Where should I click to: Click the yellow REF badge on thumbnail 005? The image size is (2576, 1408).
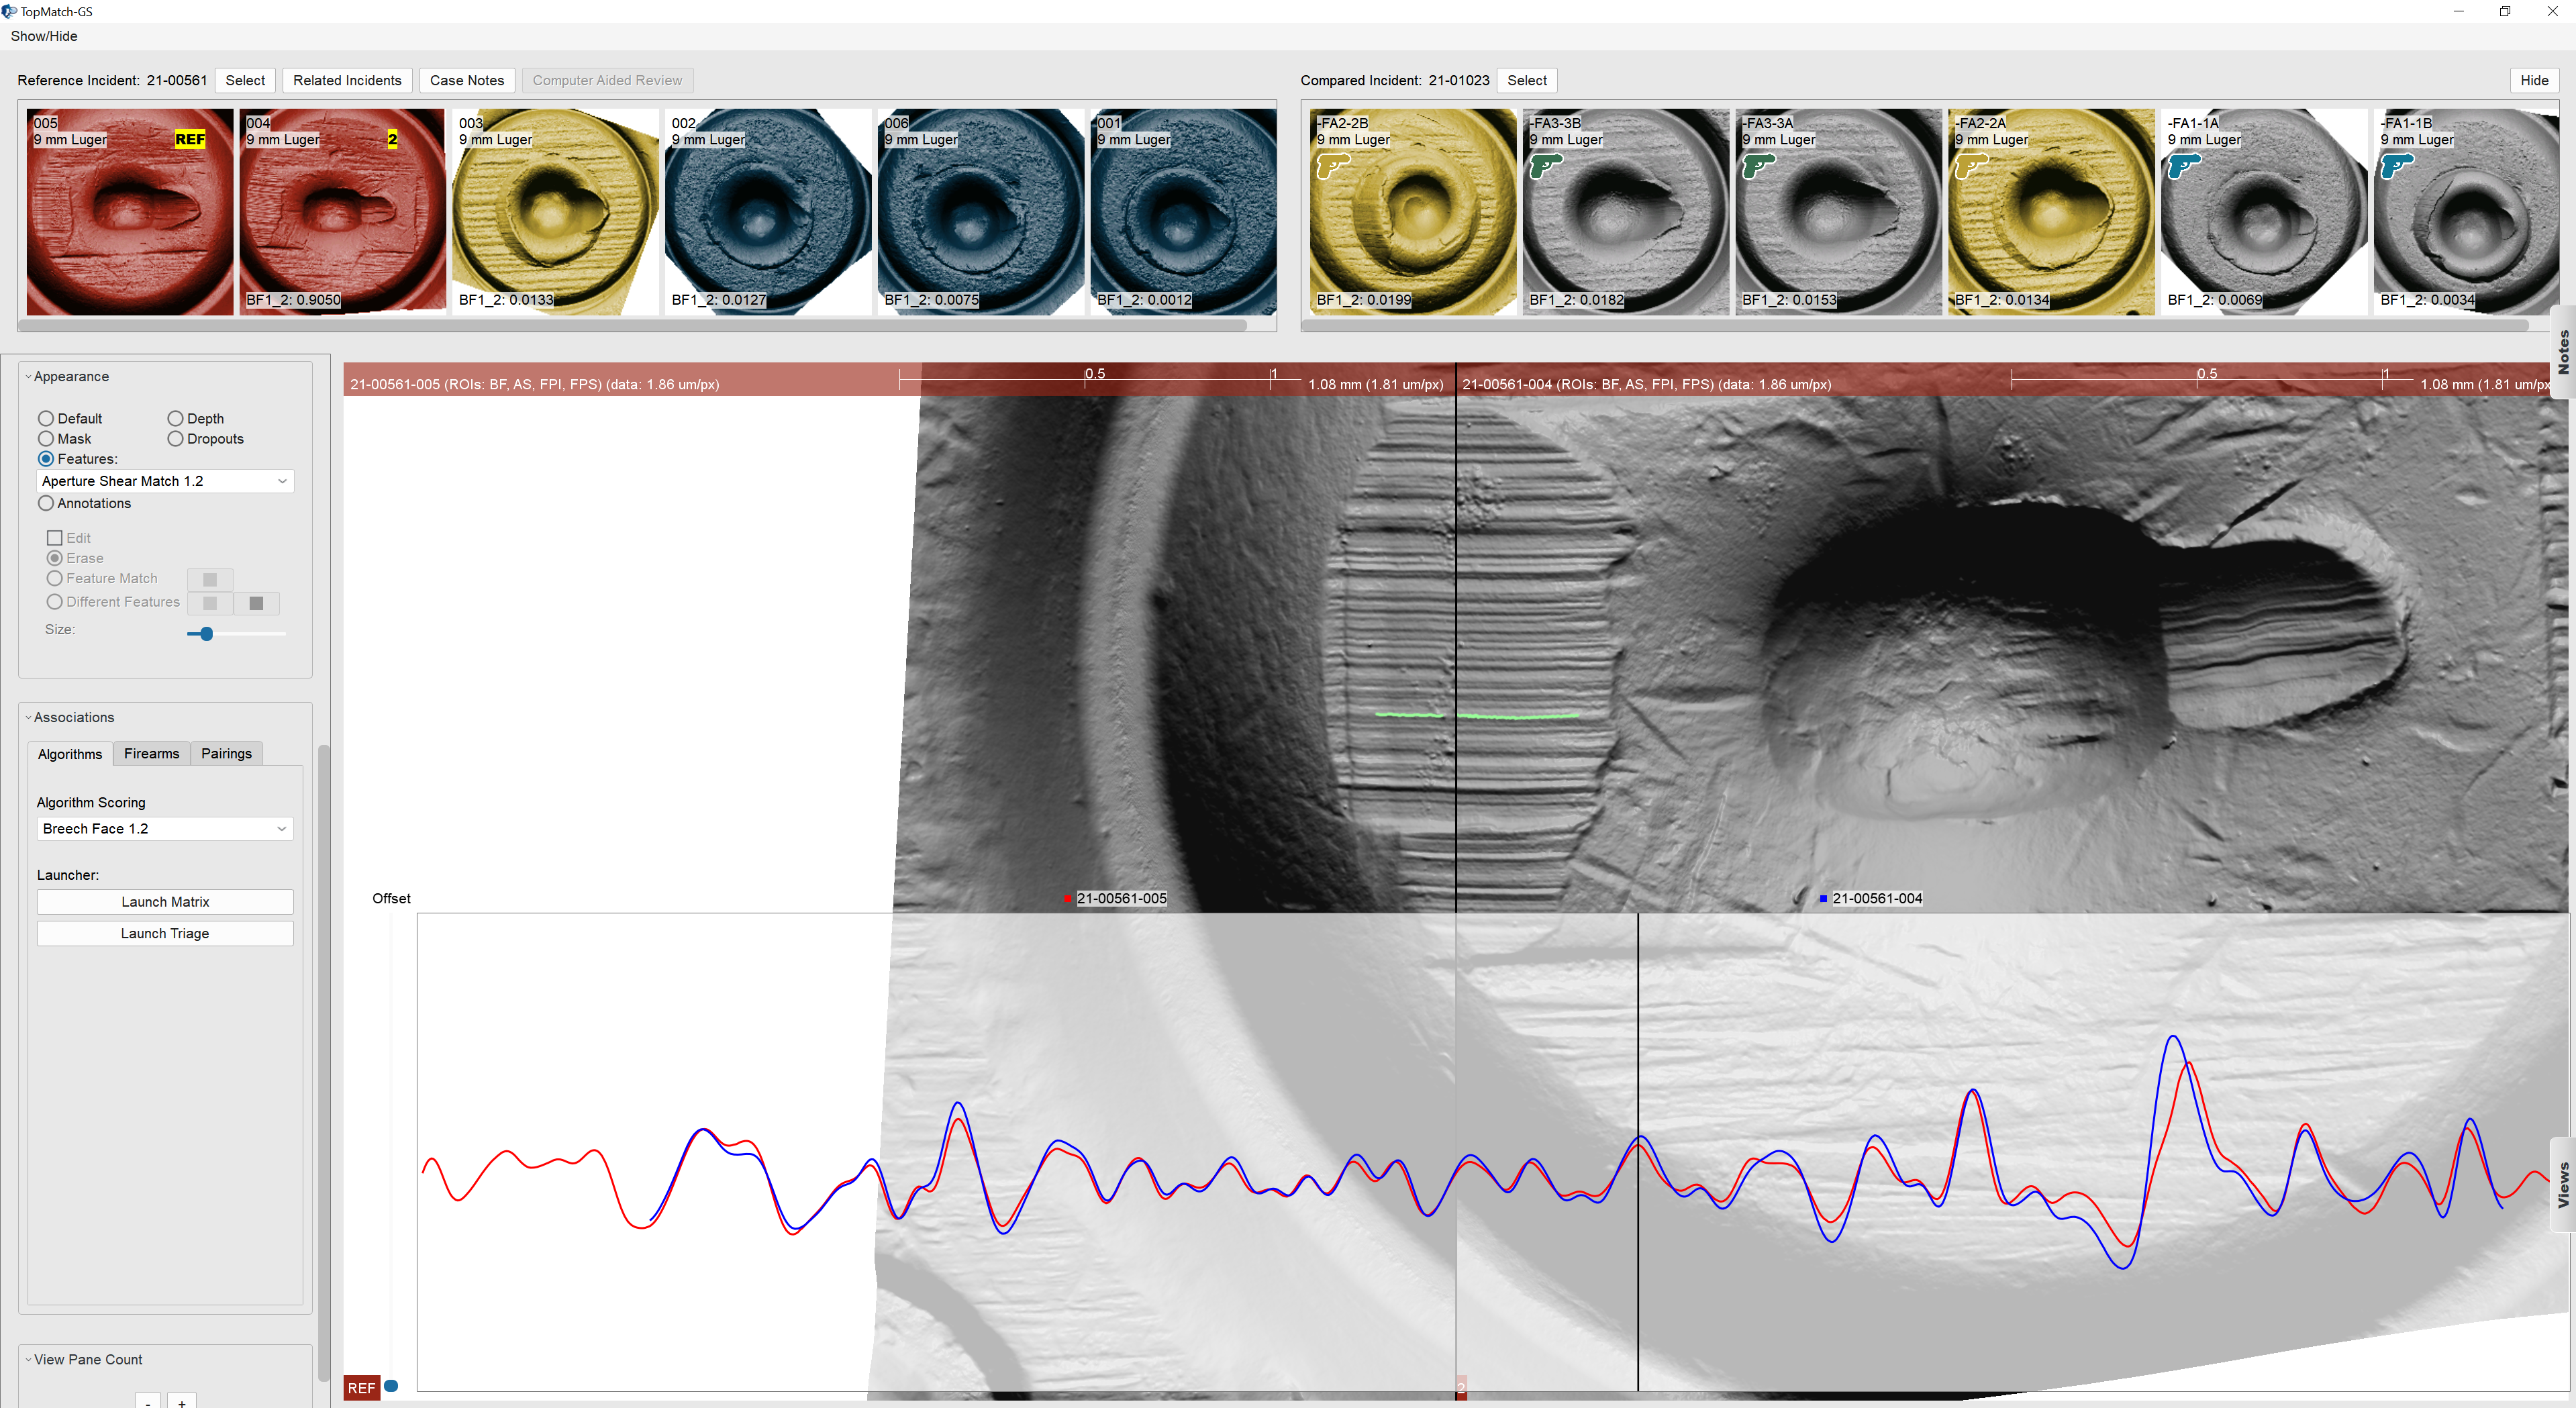(x=190, y=139)
